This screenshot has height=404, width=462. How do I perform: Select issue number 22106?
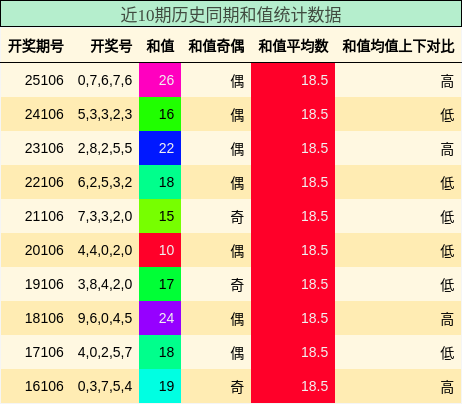pyautogui.click(x=44, y=182)
